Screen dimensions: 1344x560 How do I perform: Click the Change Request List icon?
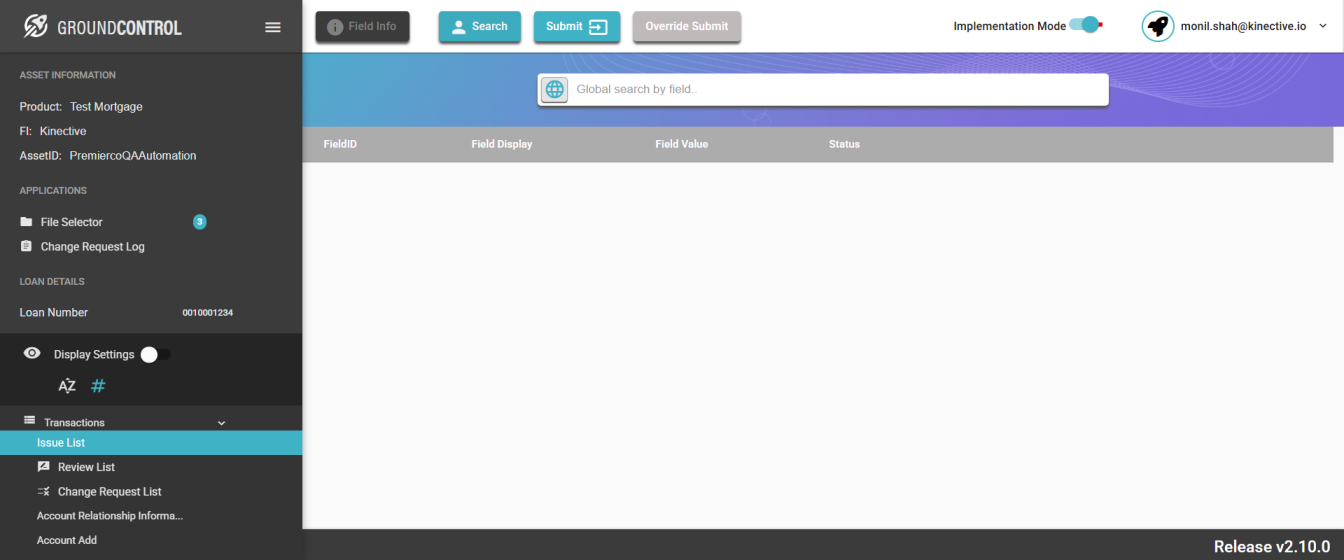pyautogui.click(x=44, y=491)
